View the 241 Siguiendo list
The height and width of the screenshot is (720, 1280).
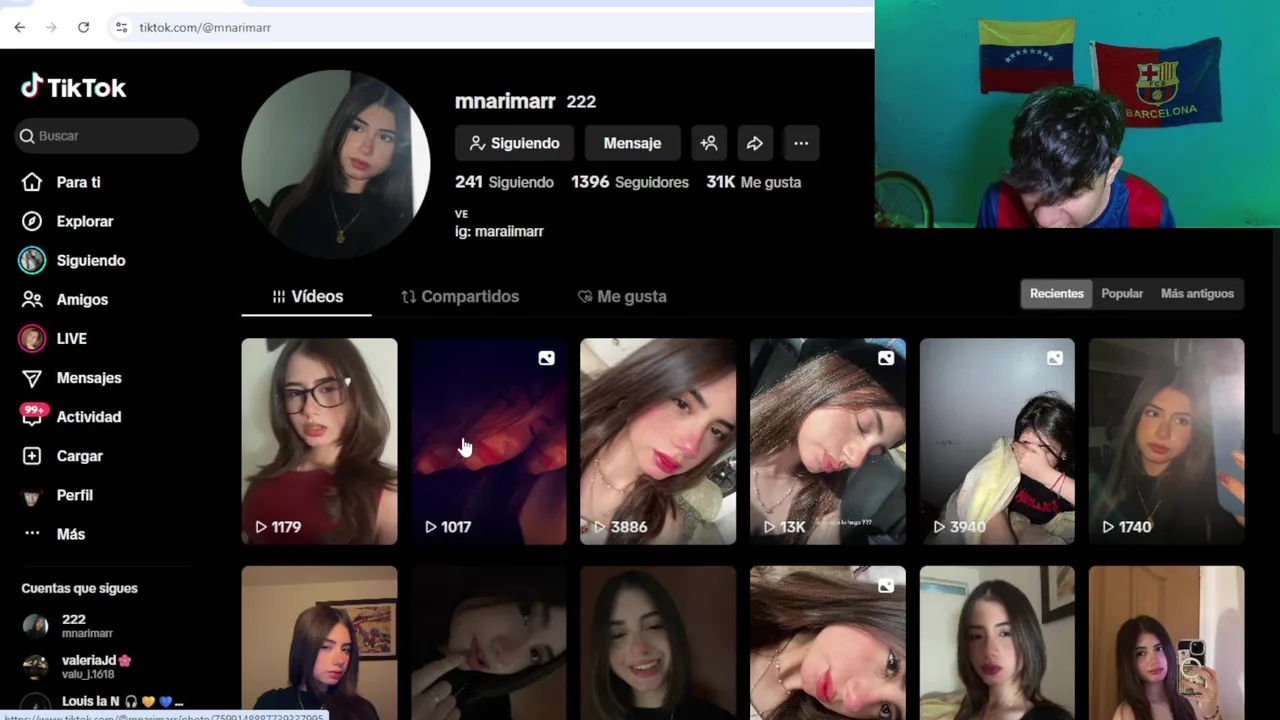coord(504,182)
